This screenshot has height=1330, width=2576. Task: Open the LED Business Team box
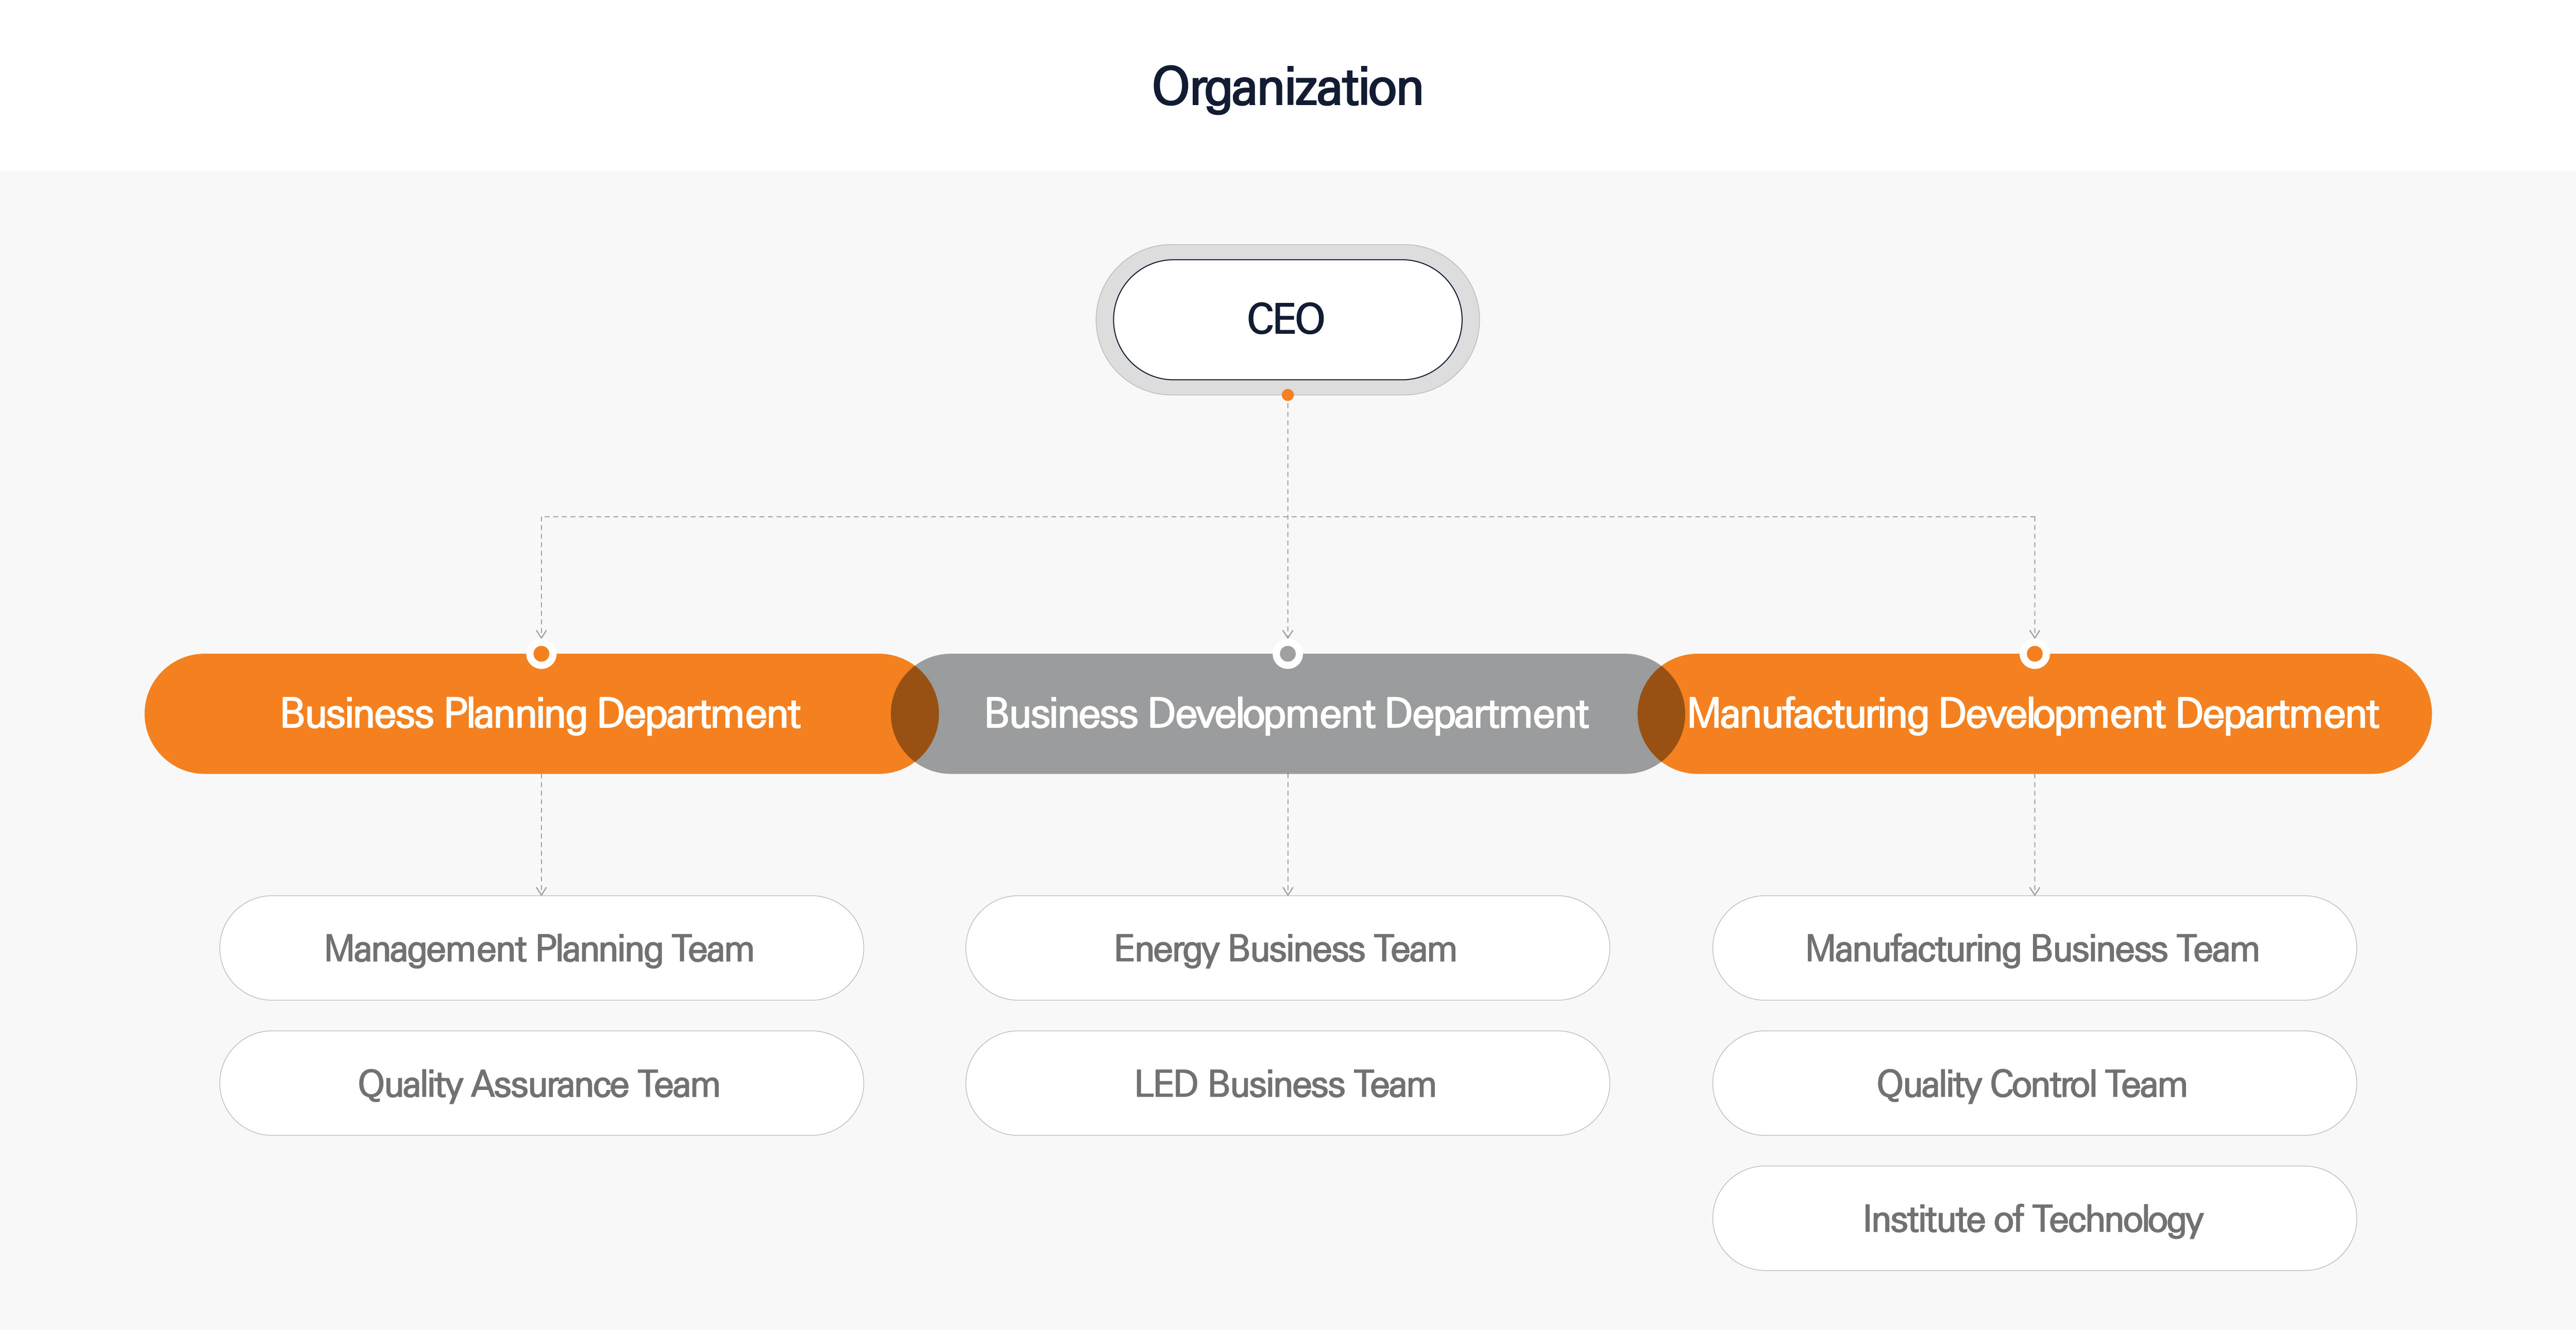coord(1287,1083)
